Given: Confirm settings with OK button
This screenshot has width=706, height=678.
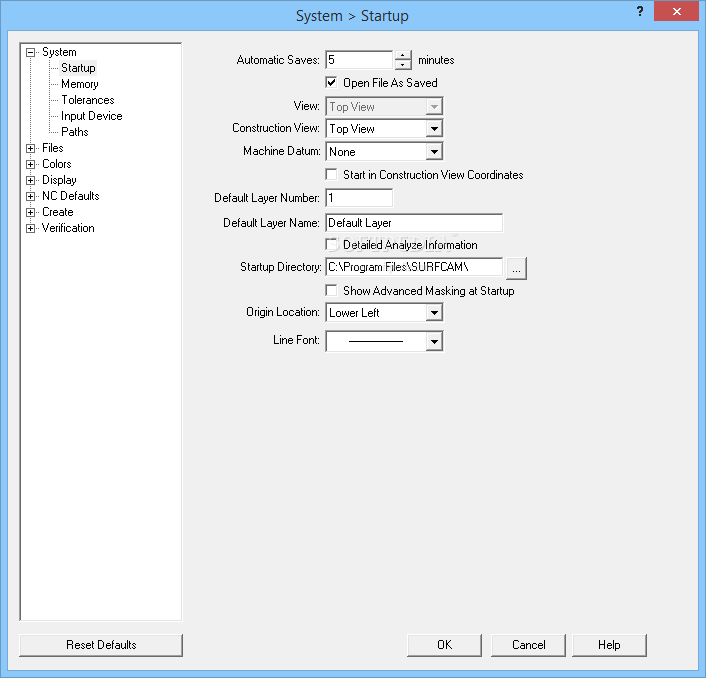Looking at the screenshot, I should click(444, 645).
